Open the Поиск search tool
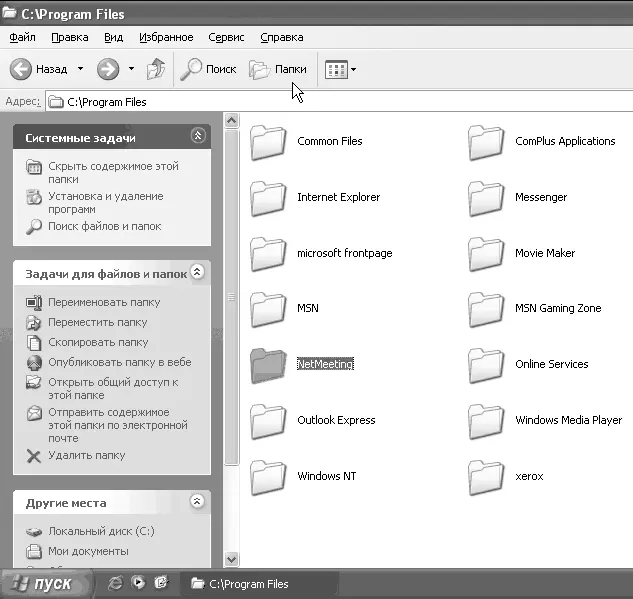 [208, 69]
